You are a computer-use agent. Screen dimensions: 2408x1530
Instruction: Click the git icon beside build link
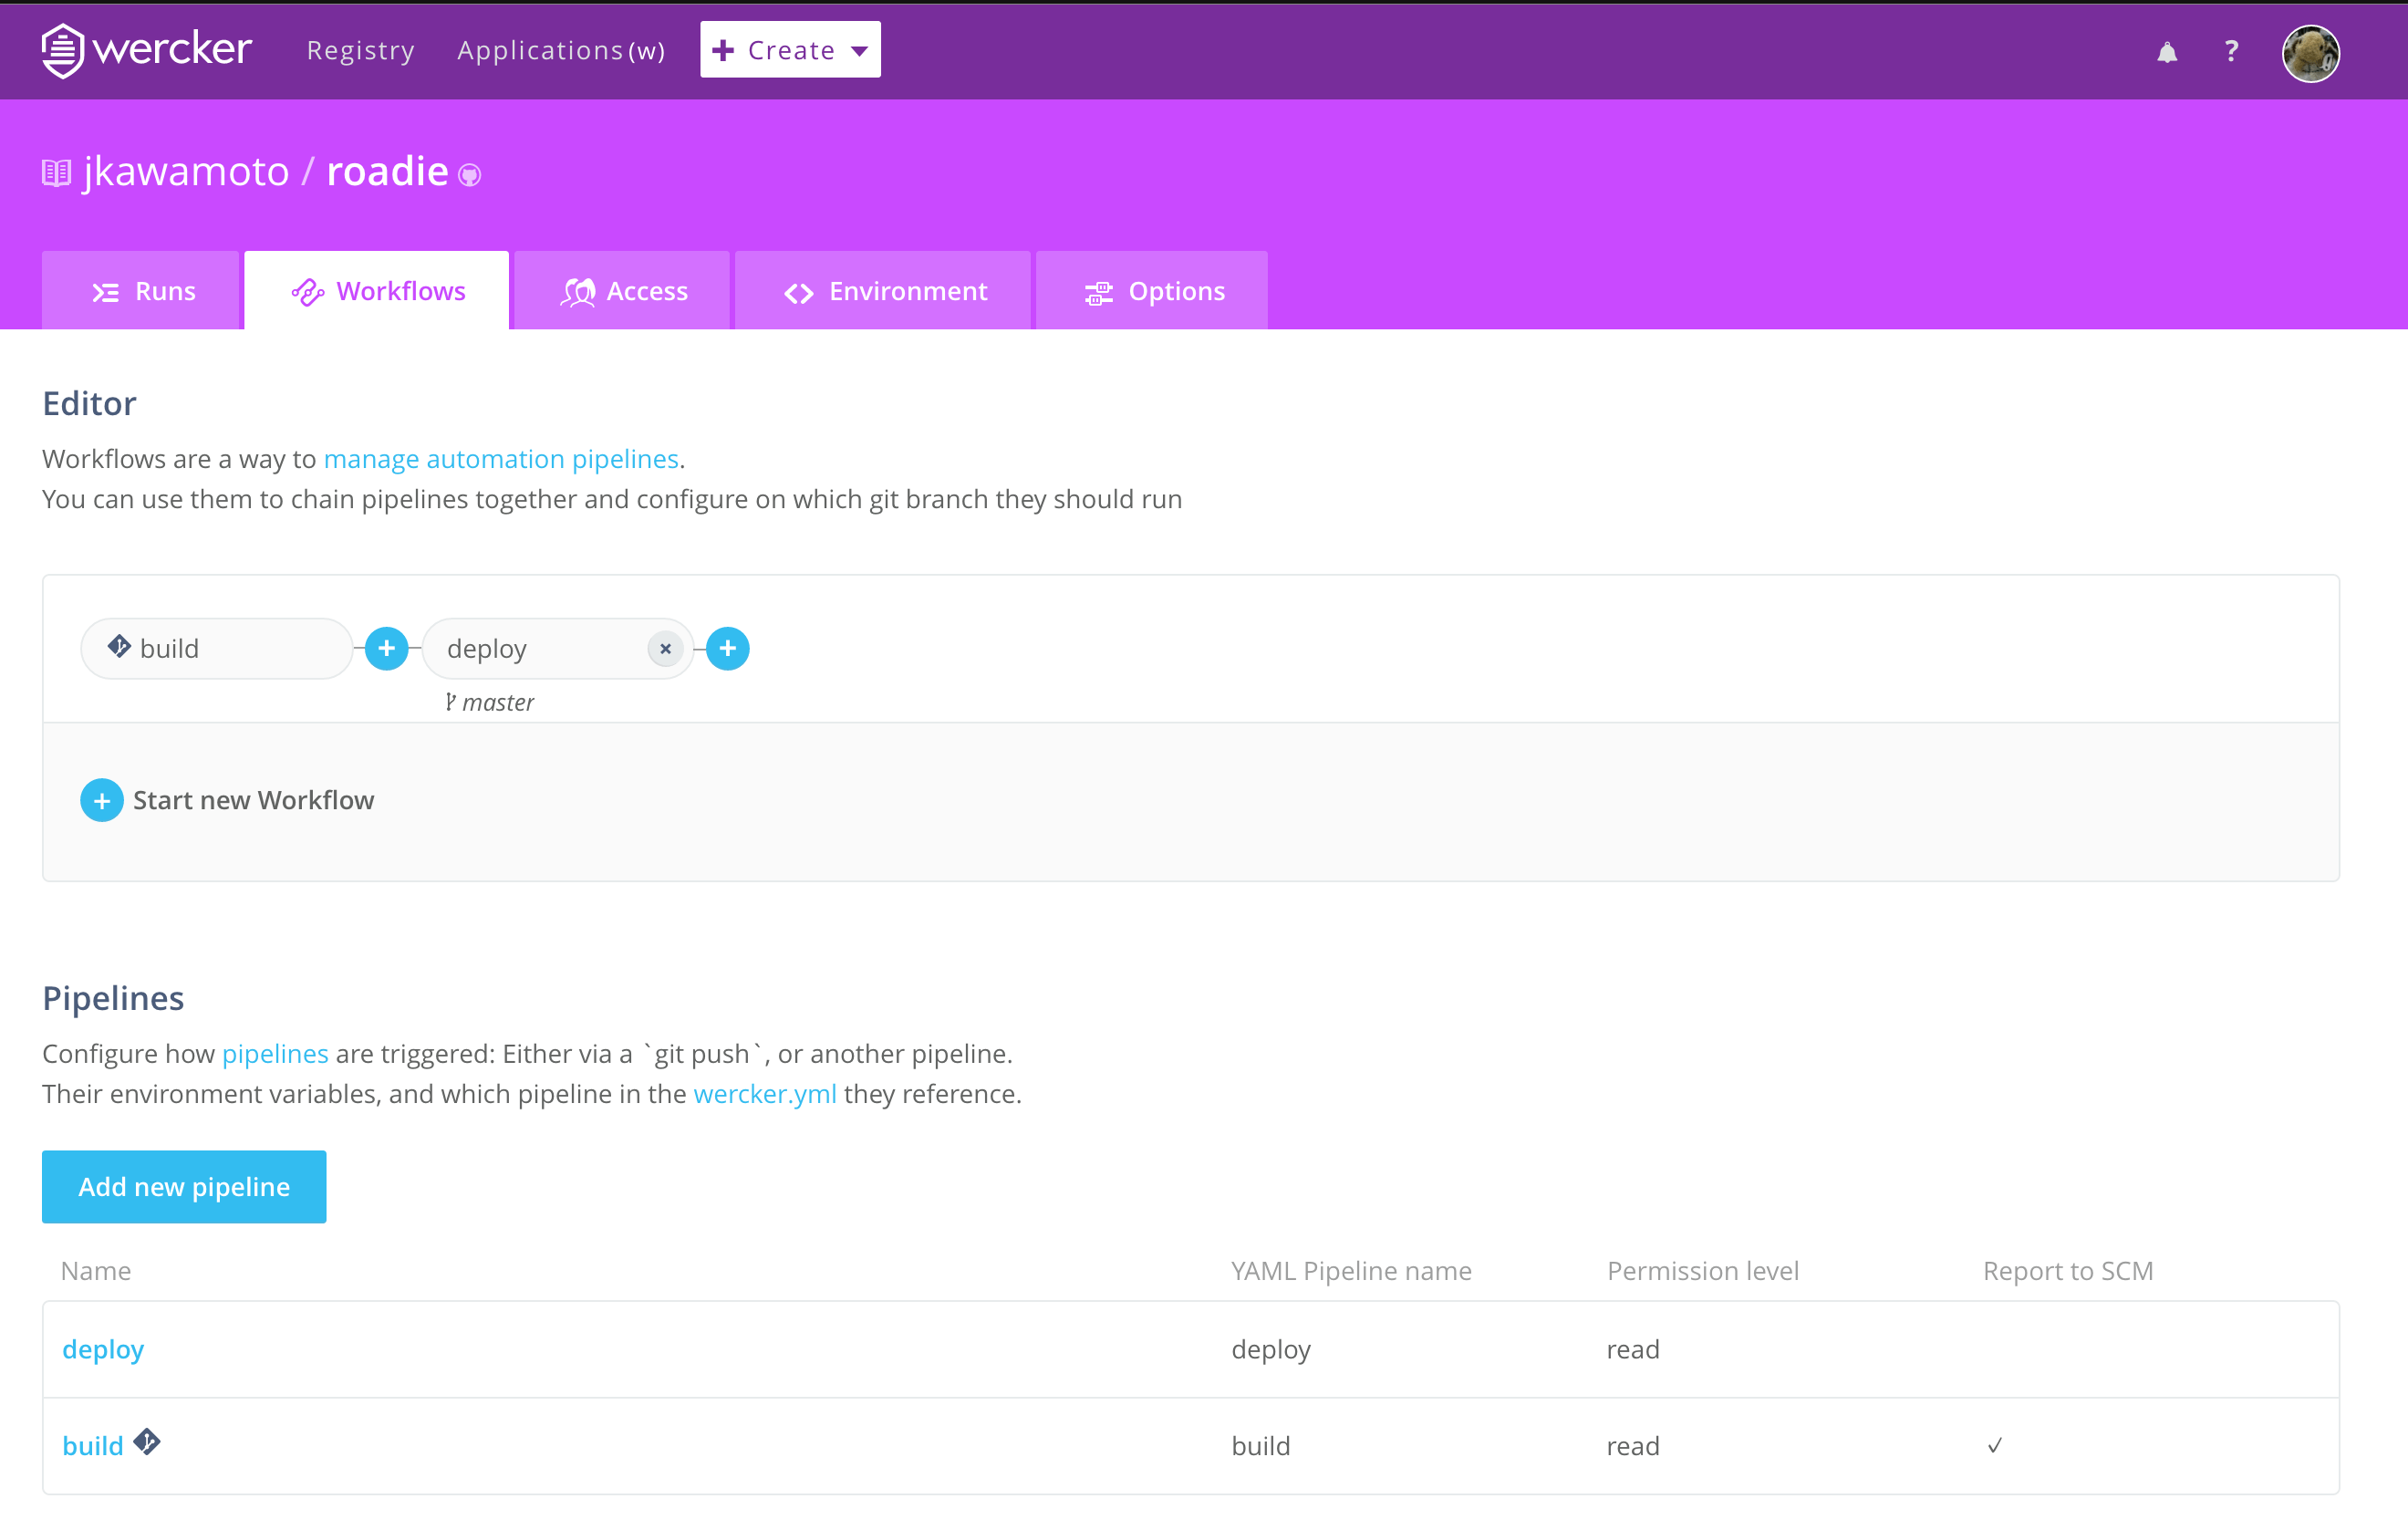coord(147,1442)
